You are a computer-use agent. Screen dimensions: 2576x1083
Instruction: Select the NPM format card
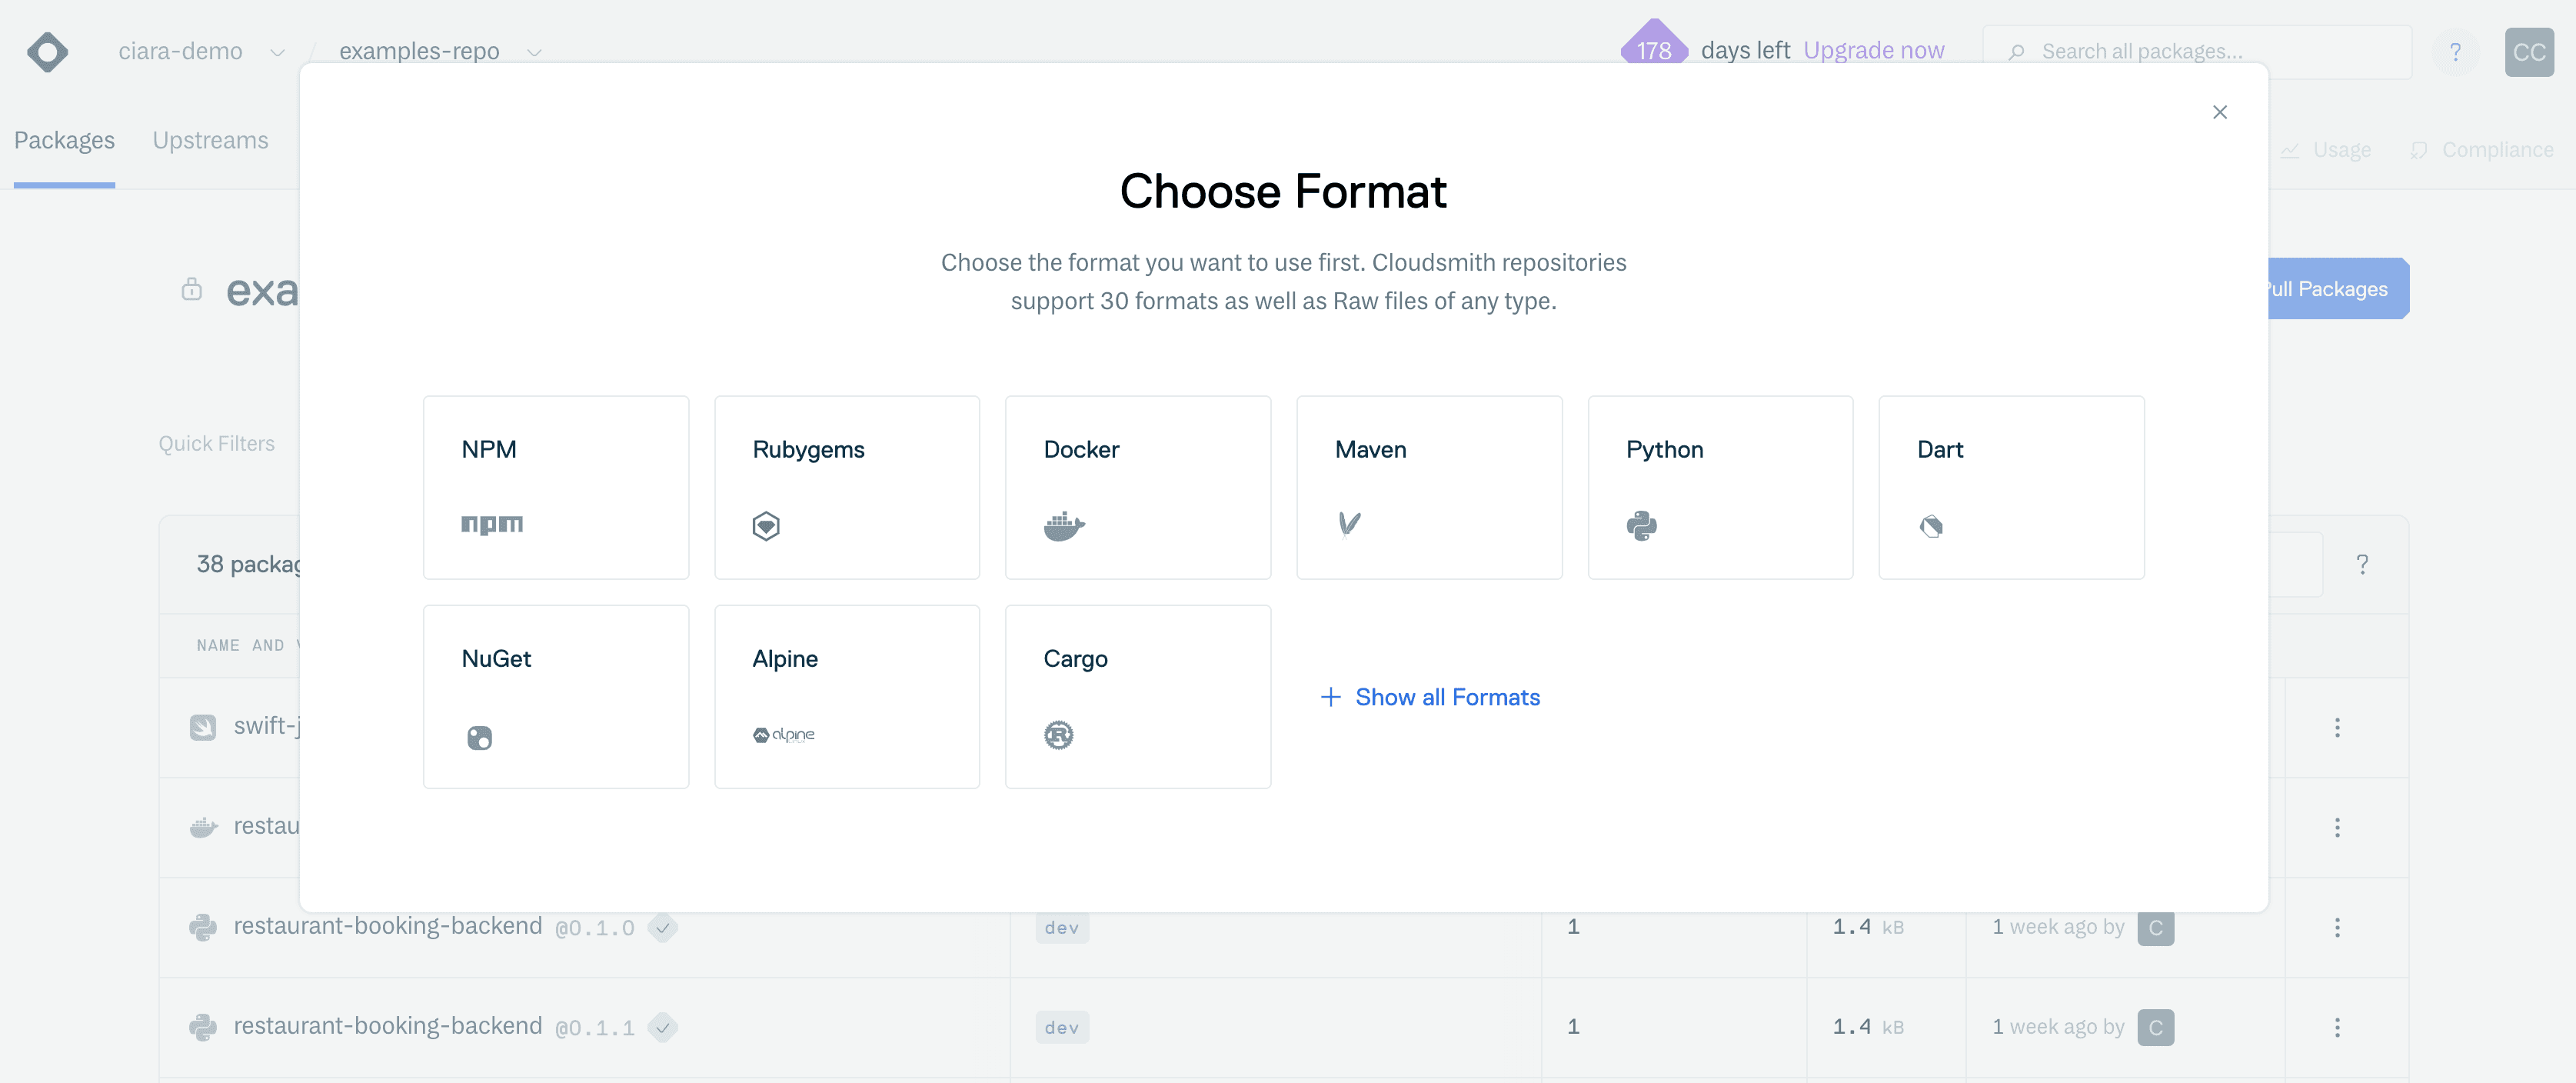click(x=555, y=487)
